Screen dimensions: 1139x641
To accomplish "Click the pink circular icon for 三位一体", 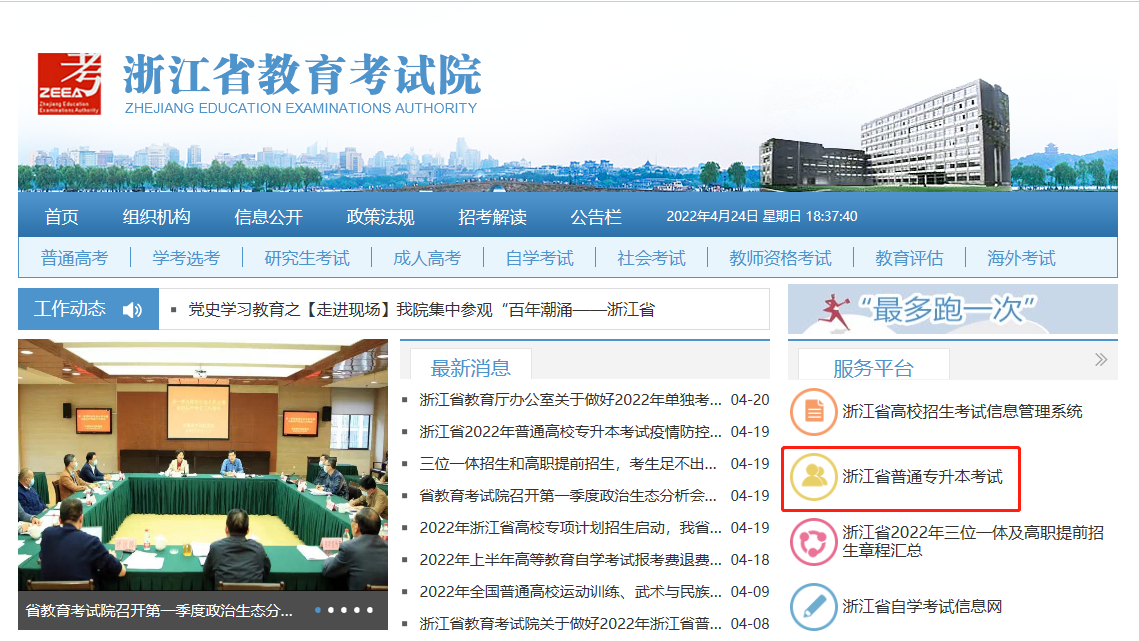I will (x=813, y=542).
